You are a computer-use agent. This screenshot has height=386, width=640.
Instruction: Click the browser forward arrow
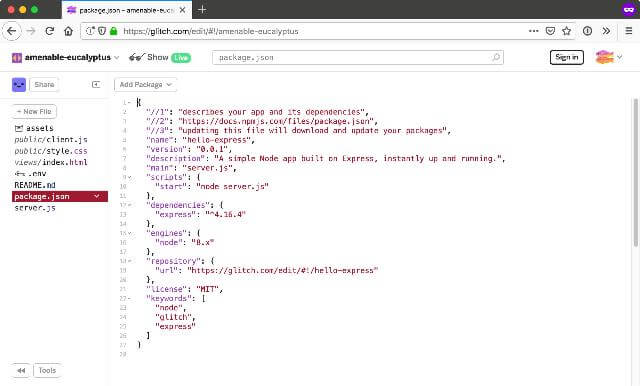pos(31,31)
